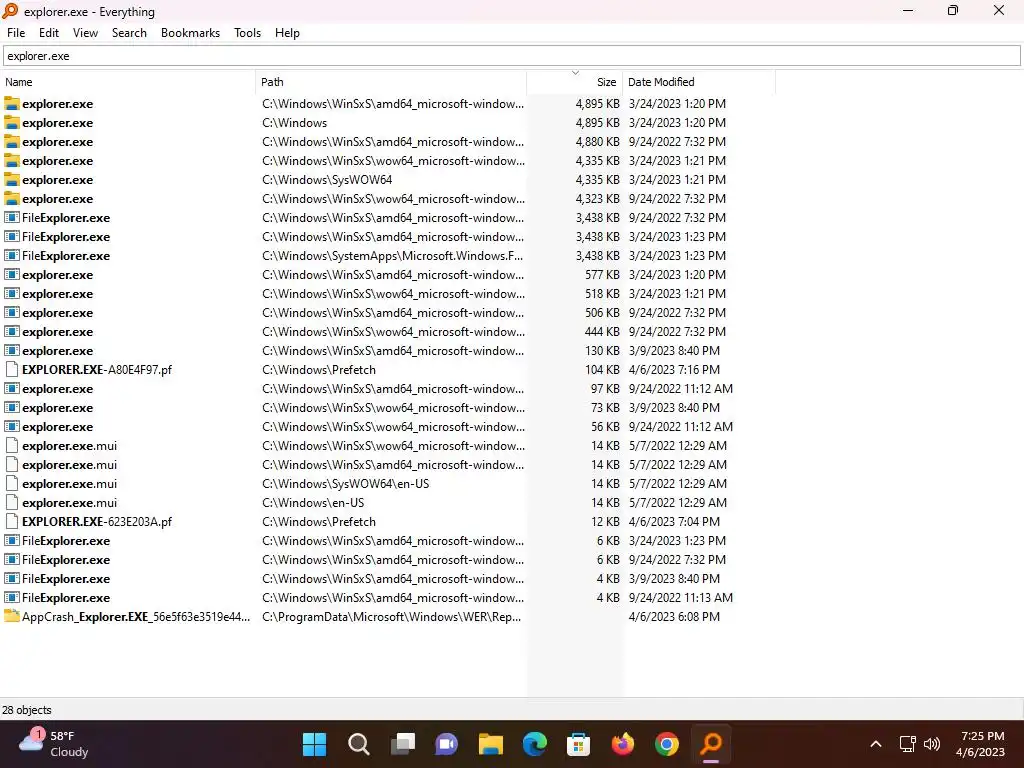Open the Tools menu
This screenshot has width=1024, height=768.
[247, 33]
